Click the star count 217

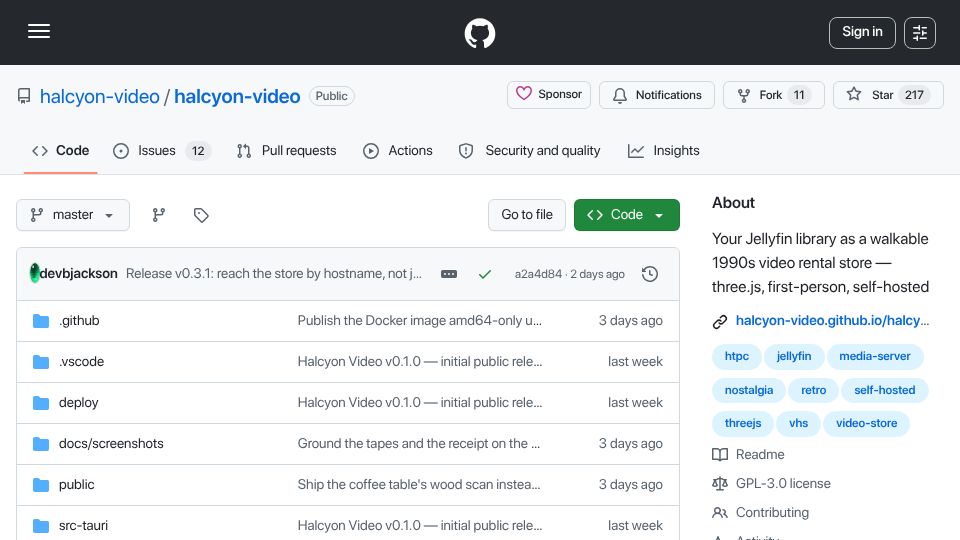point(914,95)
